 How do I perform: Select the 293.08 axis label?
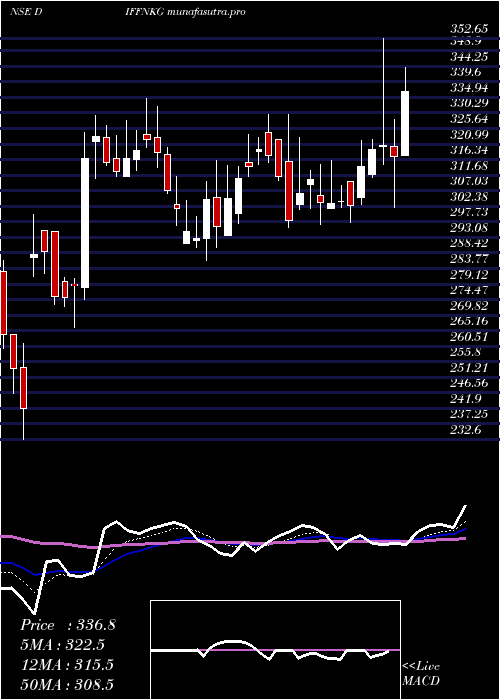point(469,228)
